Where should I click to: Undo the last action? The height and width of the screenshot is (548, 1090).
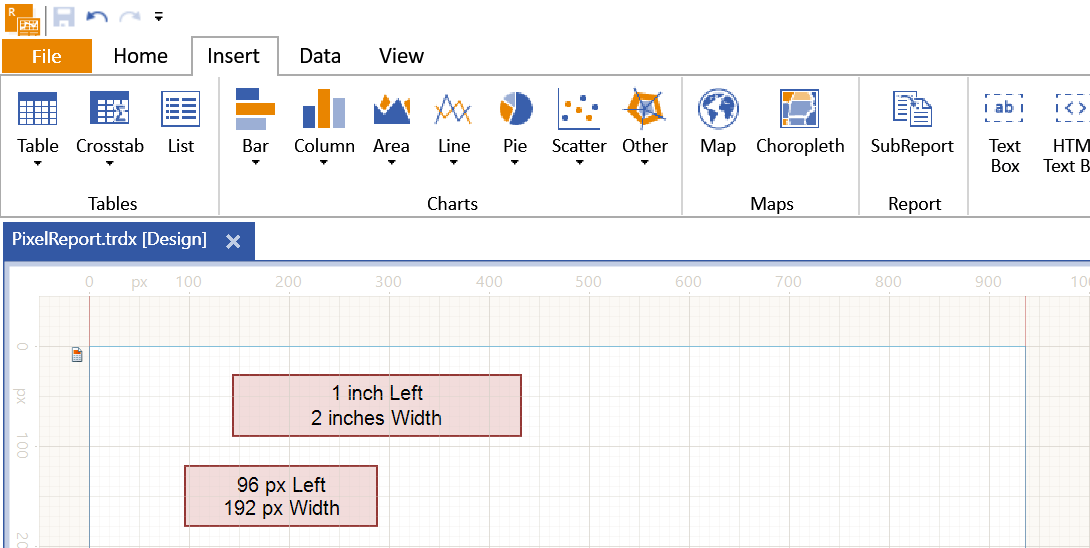click(97, 17)
